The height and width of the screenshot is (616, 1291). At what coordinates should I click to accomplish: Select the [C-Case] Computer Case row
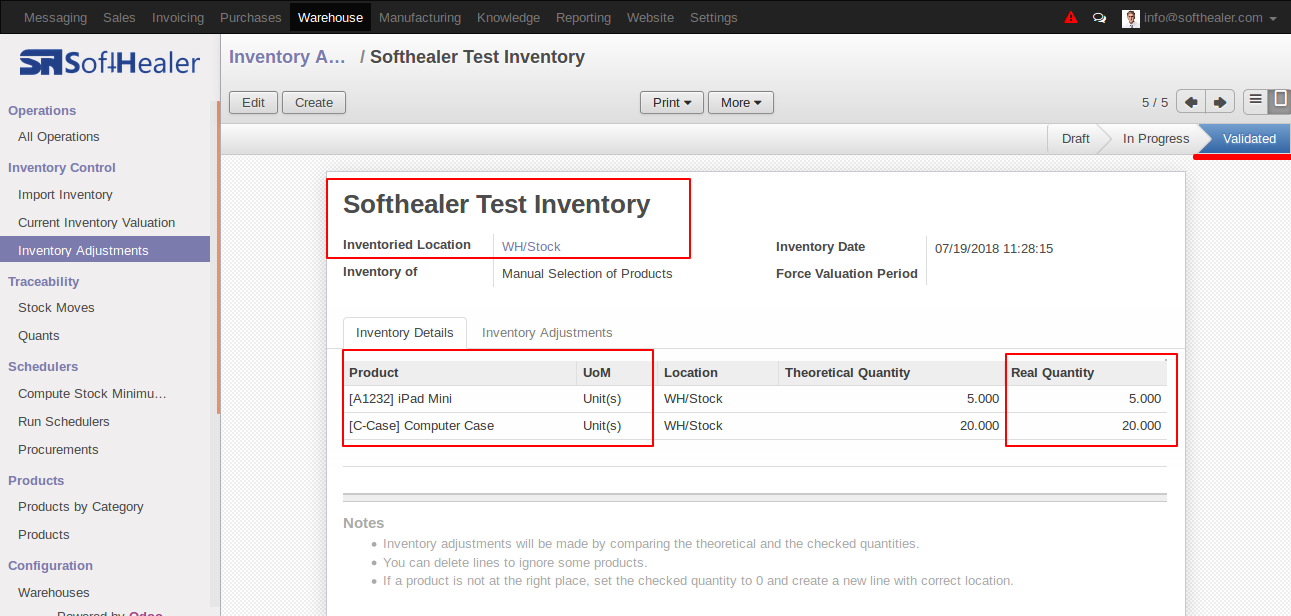pyautogui.click(x=755, y=426)
